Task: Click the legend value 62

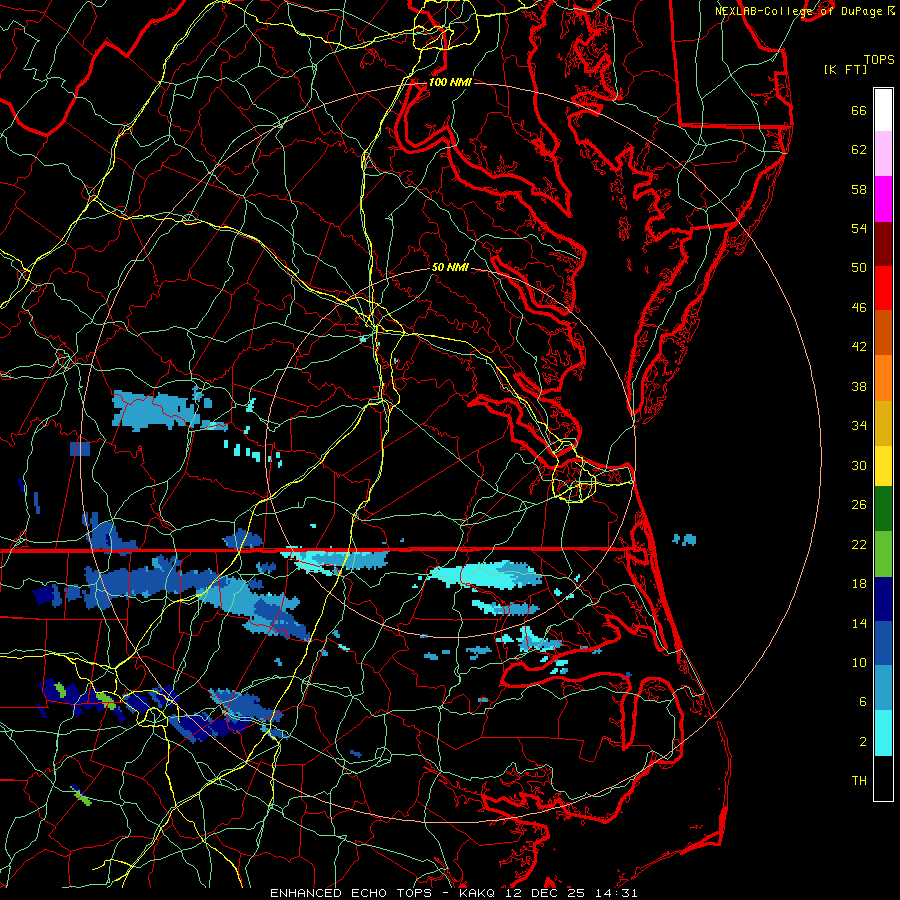Action: (859, 150)
